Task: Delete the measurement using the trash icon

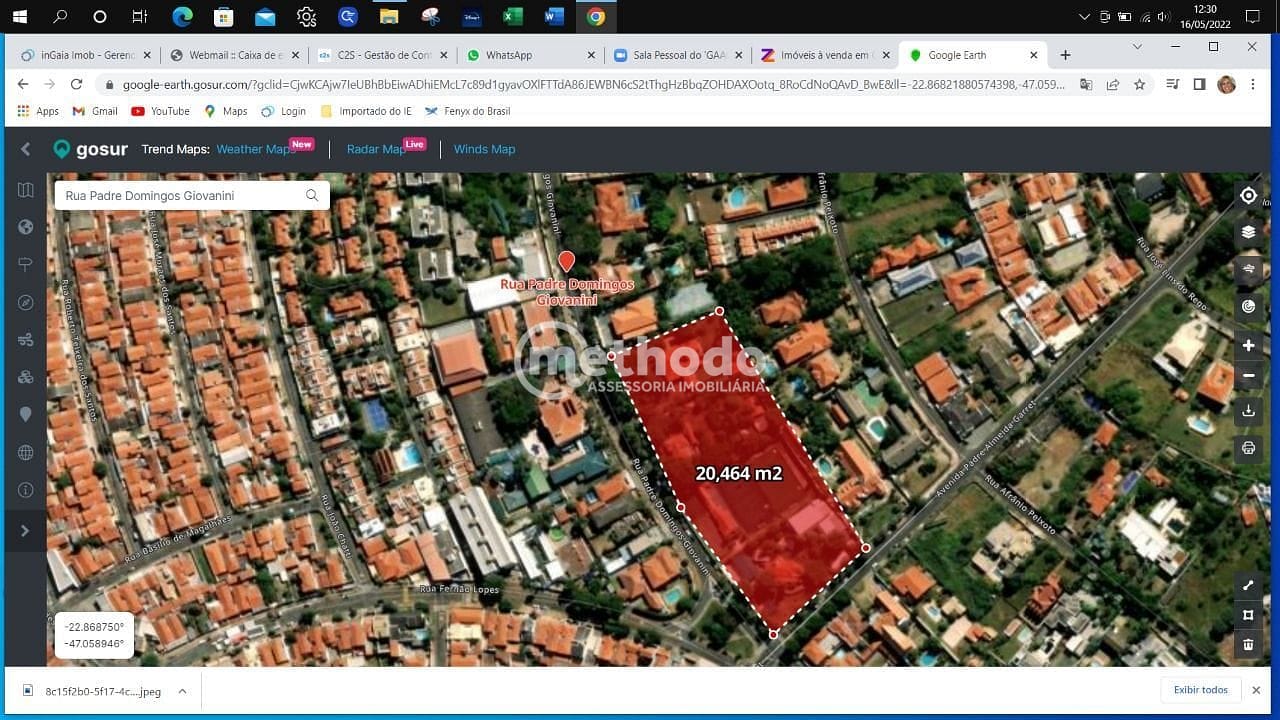Action: point(1248,644)
